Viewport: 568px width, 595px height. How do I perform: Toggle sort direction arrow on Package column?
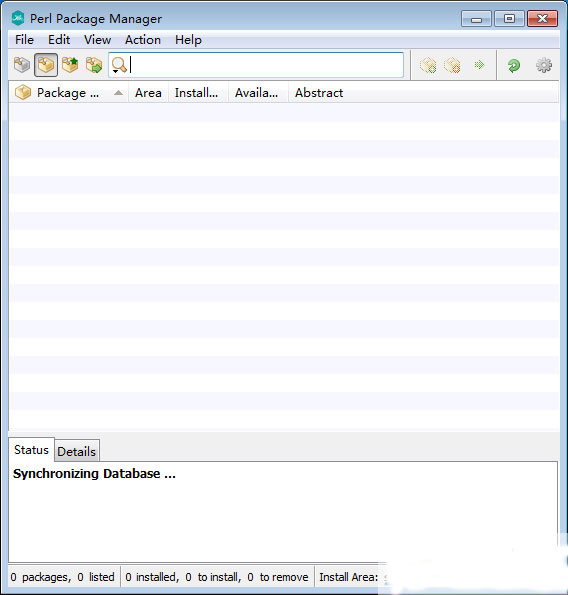click(x=118, y=93)
